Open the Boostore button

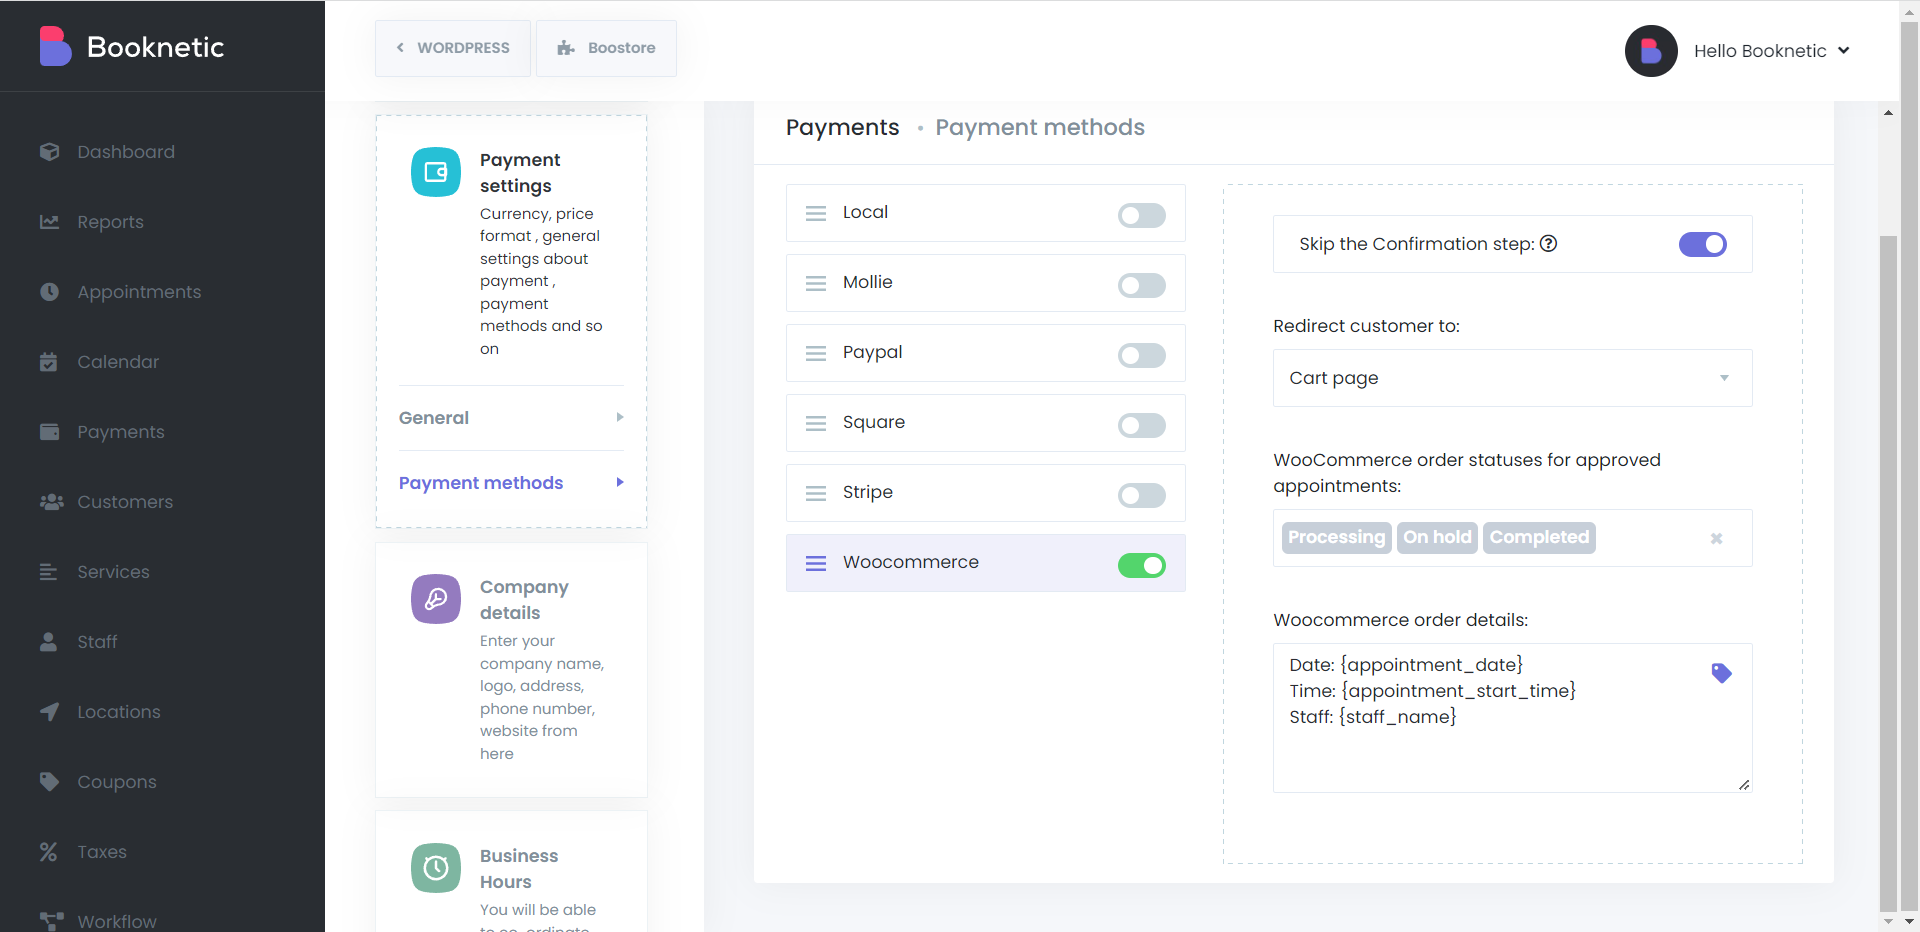pyautogui.click(x=606, y=48)
